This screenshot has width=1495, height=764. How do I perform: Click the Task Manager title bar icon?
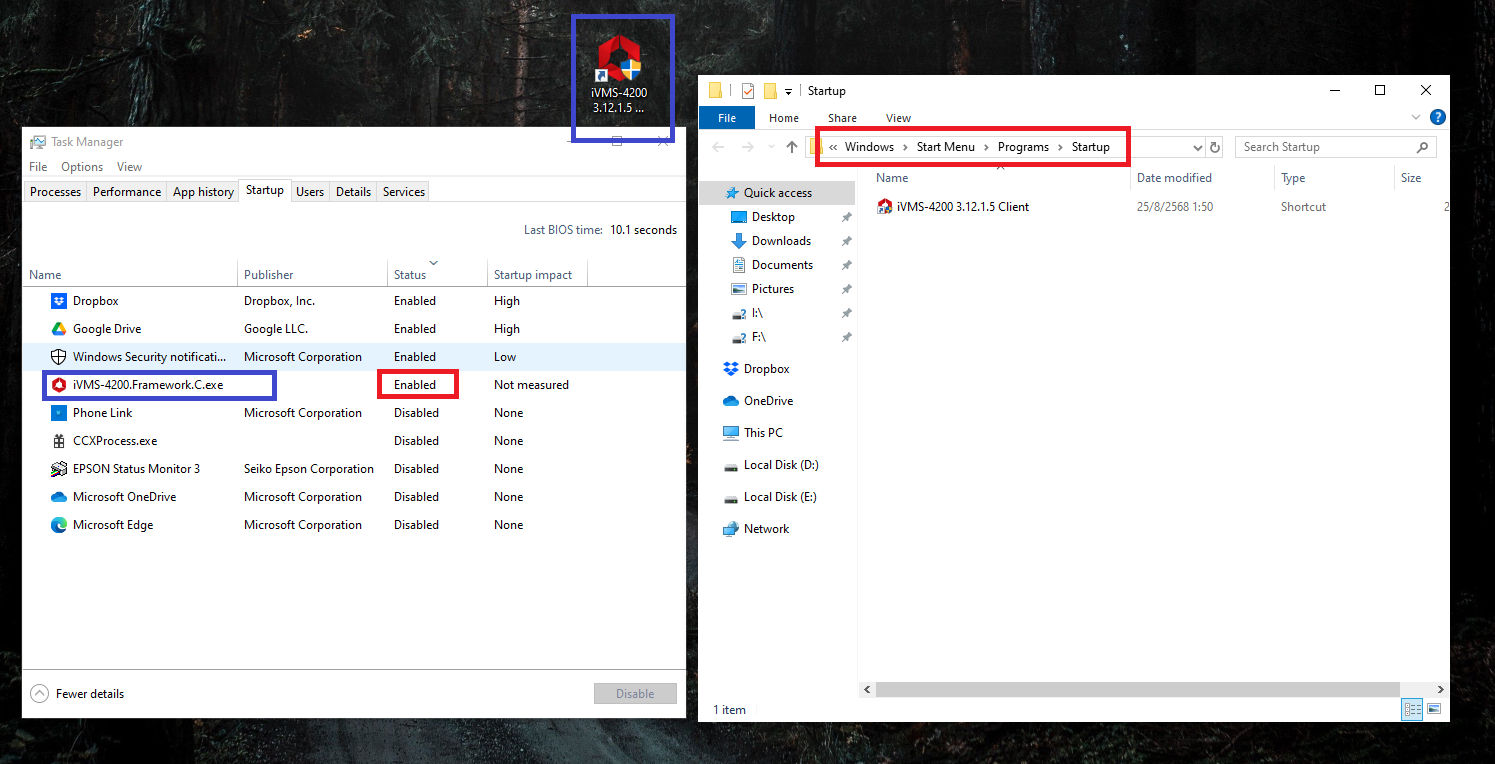pyautogui.click(x=38, y=142)
